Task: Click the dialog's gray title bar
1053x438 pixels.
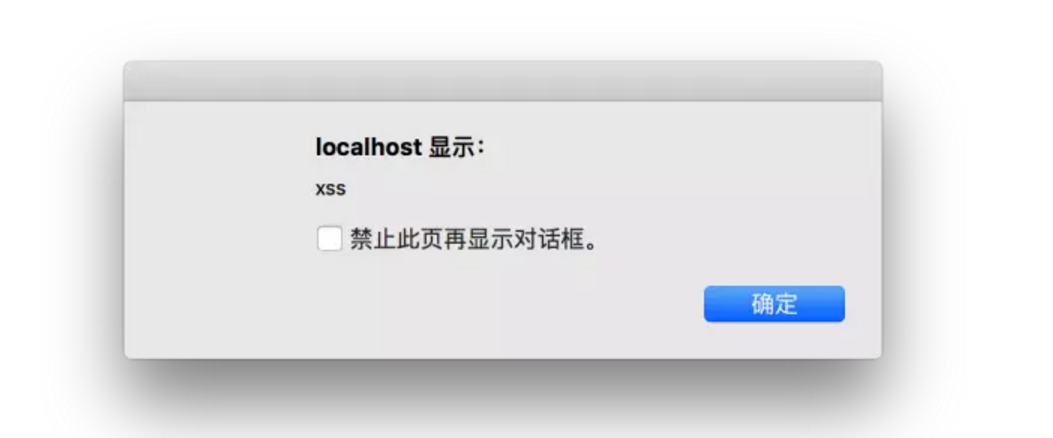Action: [502, 81]
